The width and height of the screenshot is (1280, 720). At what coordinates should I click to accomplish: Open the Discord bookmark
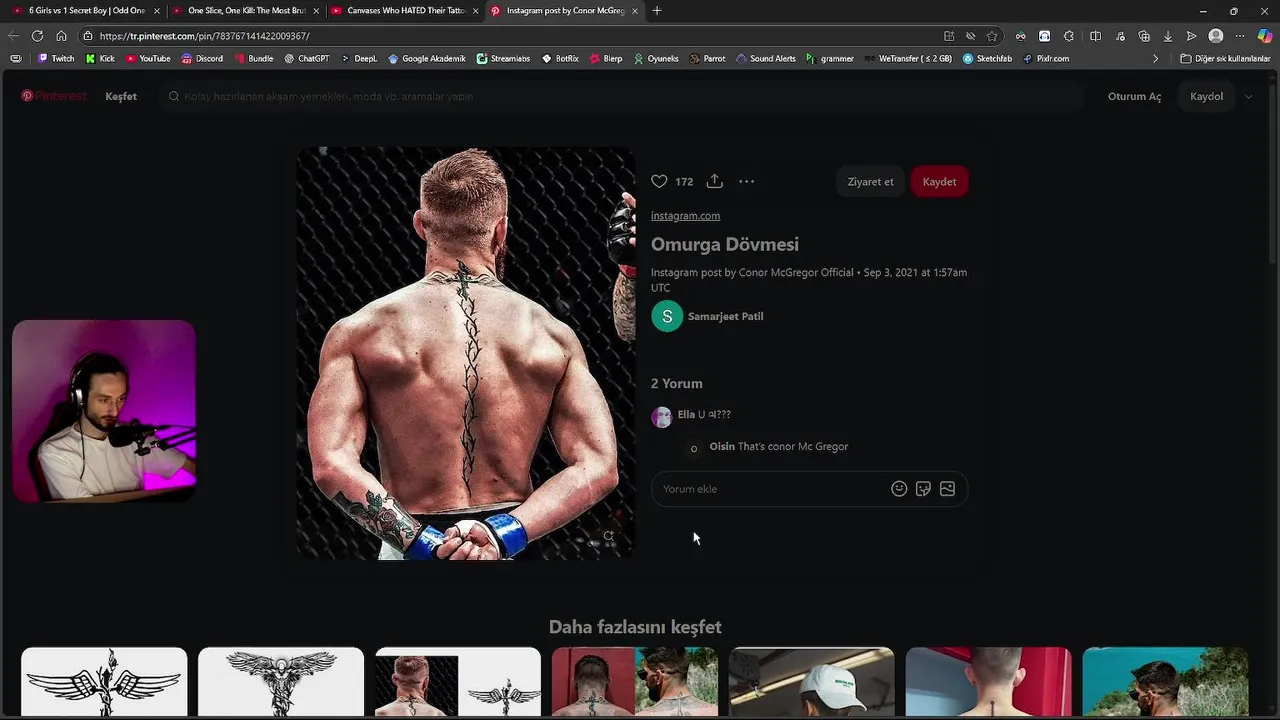click(x=202, y=59)
